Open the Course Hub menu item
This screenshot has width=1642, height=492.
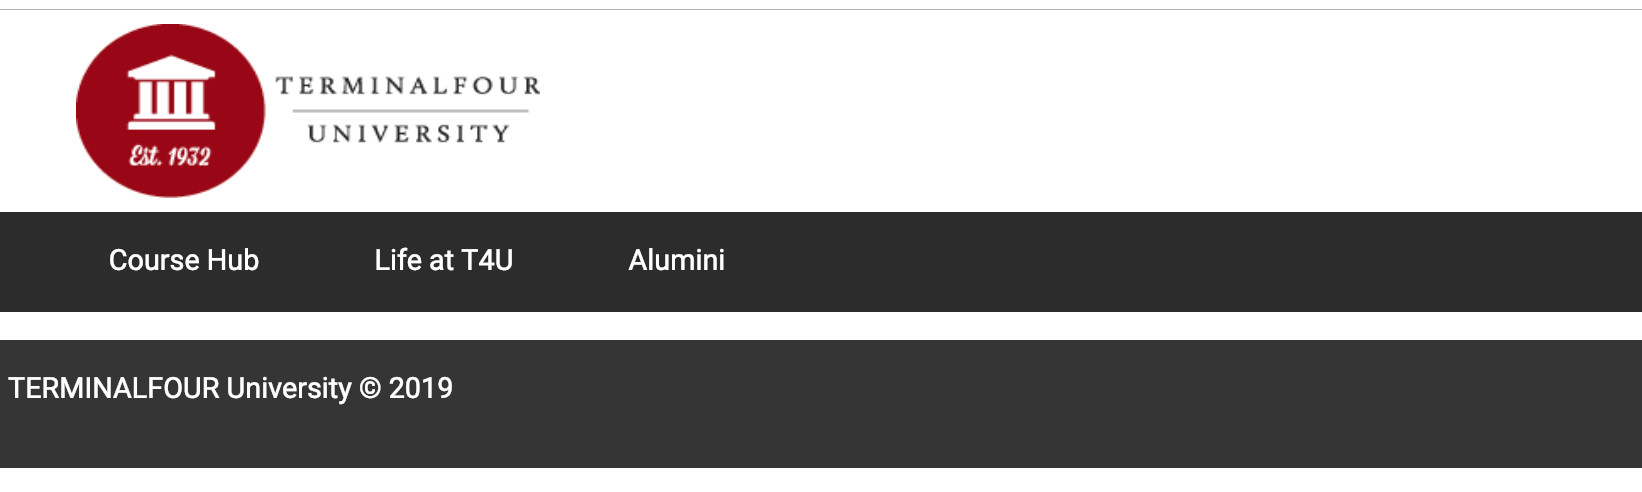pyautogui.click(x=184, y=260)
